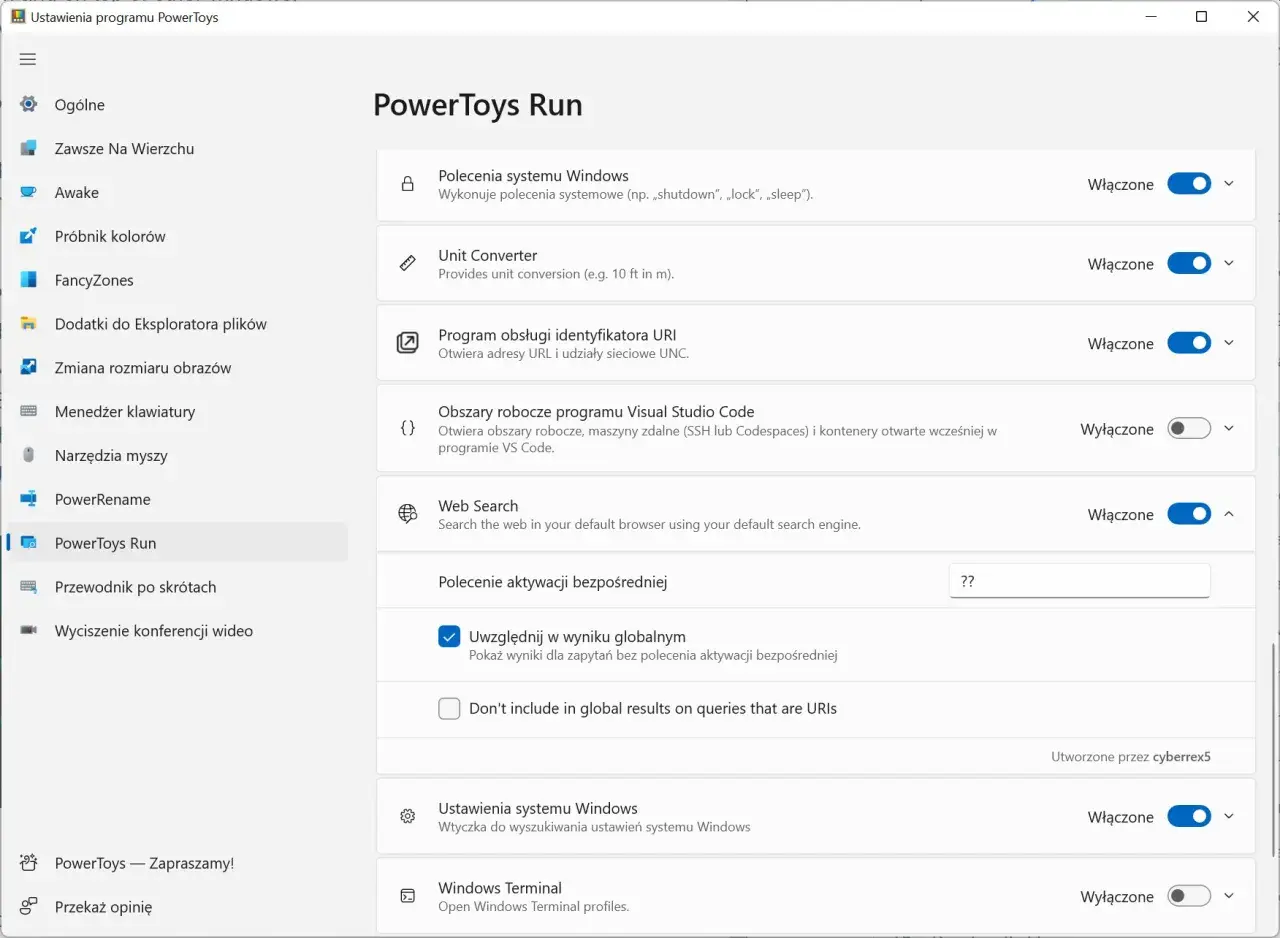1280x938 pixels.
Task: Open PowerToys — Zapraszamy! page
Action: point(177,863)
